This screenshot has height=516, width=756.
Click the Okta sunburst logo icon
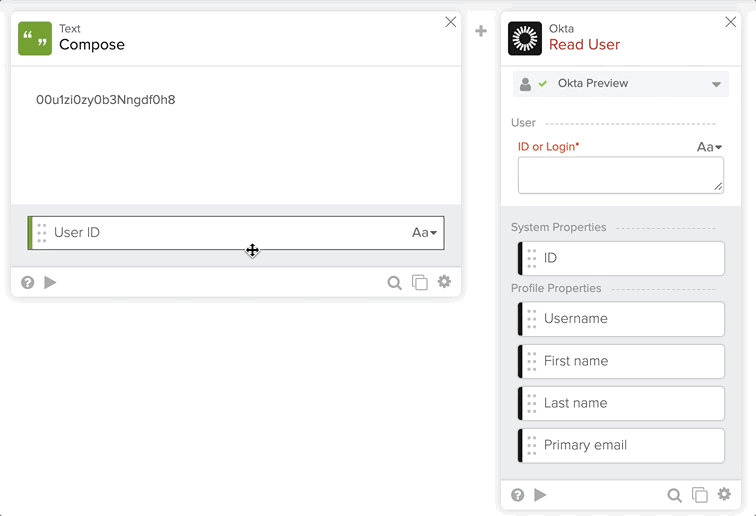[x=525, y=39]
